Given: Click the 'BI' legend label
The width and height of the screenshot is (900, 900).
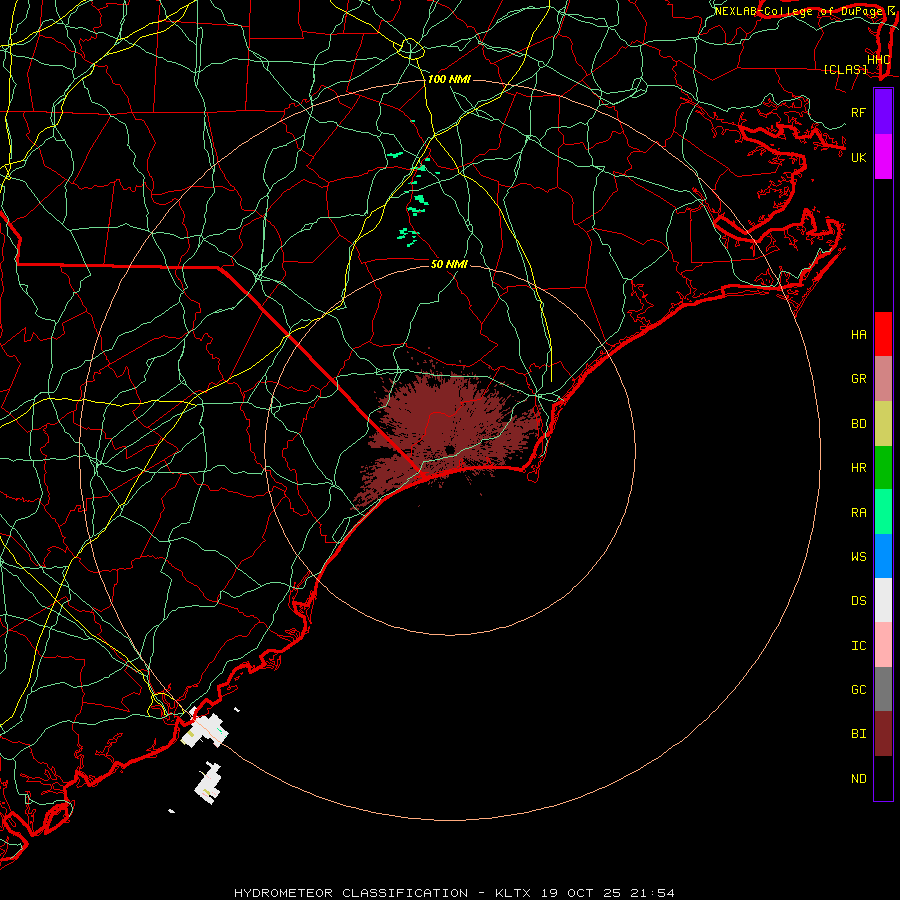Looking at the screenshot, I should 858,734.
